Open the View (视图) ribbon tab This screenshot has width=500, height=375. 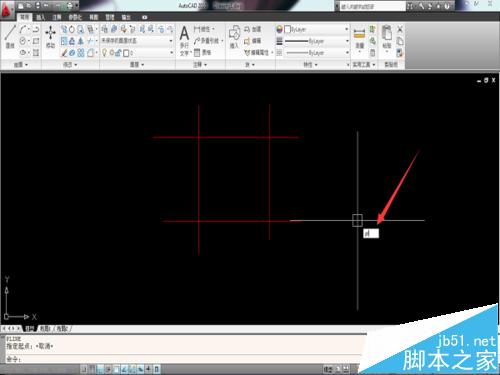point(94,17)
